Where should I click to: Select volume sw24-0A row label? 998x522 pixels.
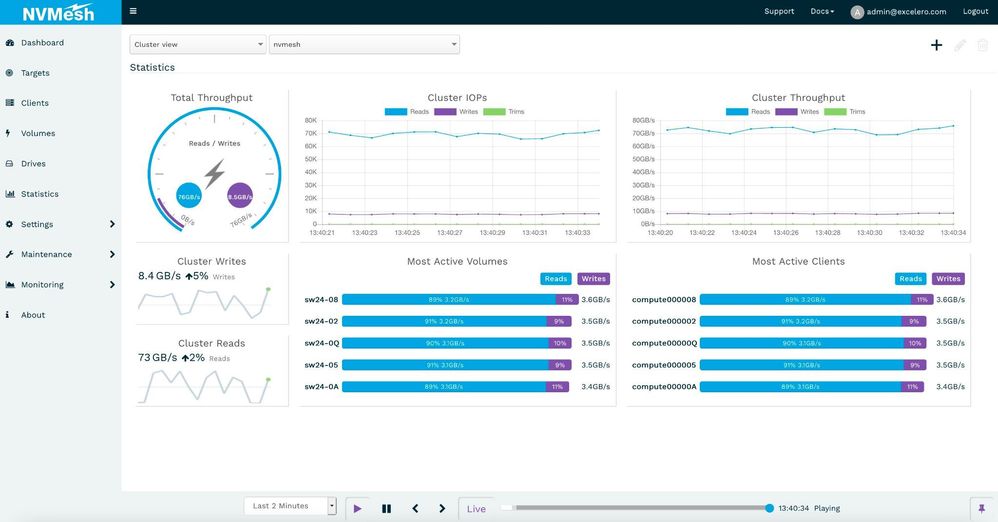click(x=321, y=386)
